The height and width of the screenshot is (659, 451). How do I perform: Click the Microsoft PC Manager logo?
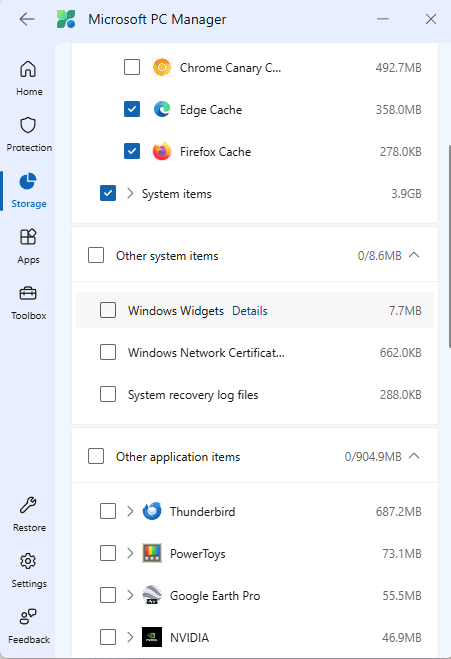coord(66,19)
